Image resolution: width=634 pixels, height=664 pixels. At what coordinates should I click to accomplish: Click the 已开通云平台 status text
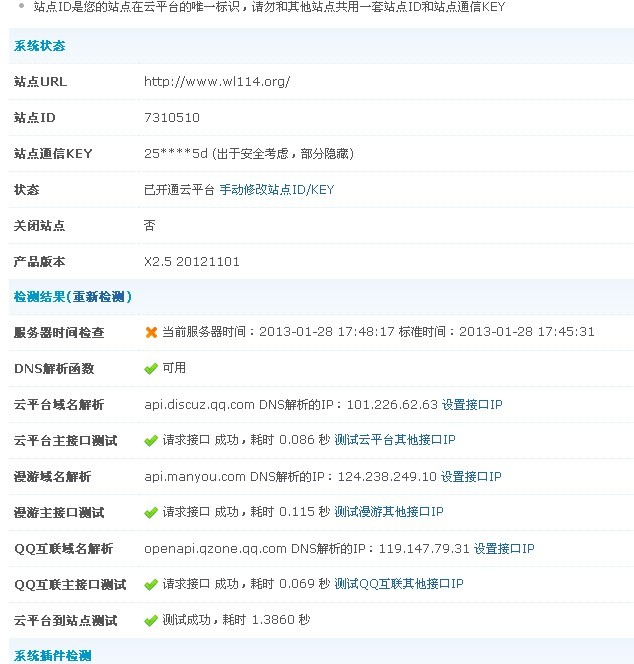pyautogui.click(x=179, y=190)
